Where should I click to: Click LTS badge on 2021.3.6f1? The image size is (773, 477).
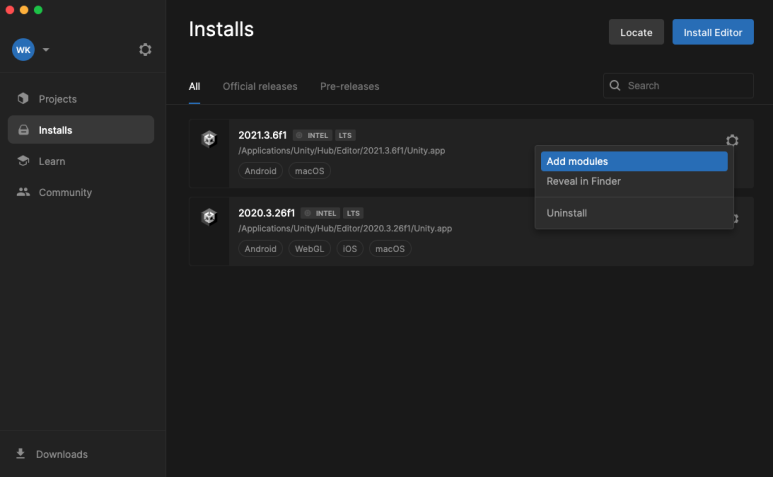click(x=345, y=135)
